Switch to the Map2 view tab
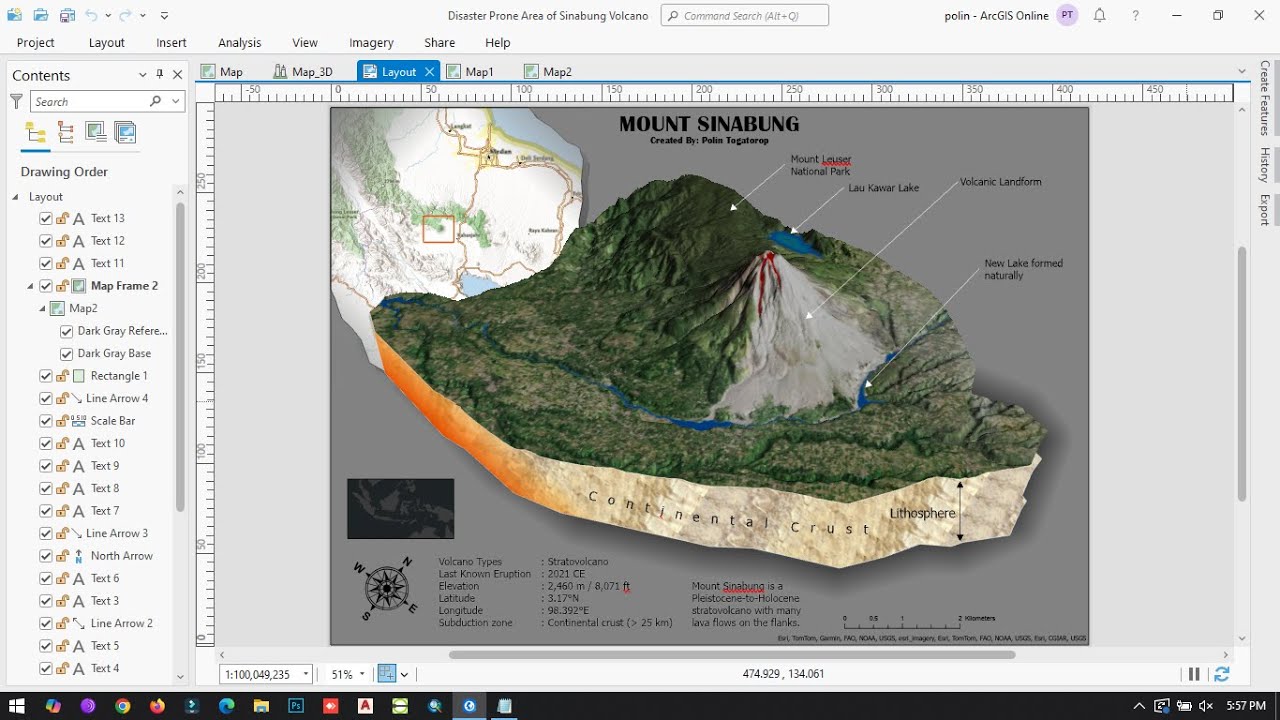Image resolution: width=1280 pixels, height=720 pixels. (x=548, y=72)
